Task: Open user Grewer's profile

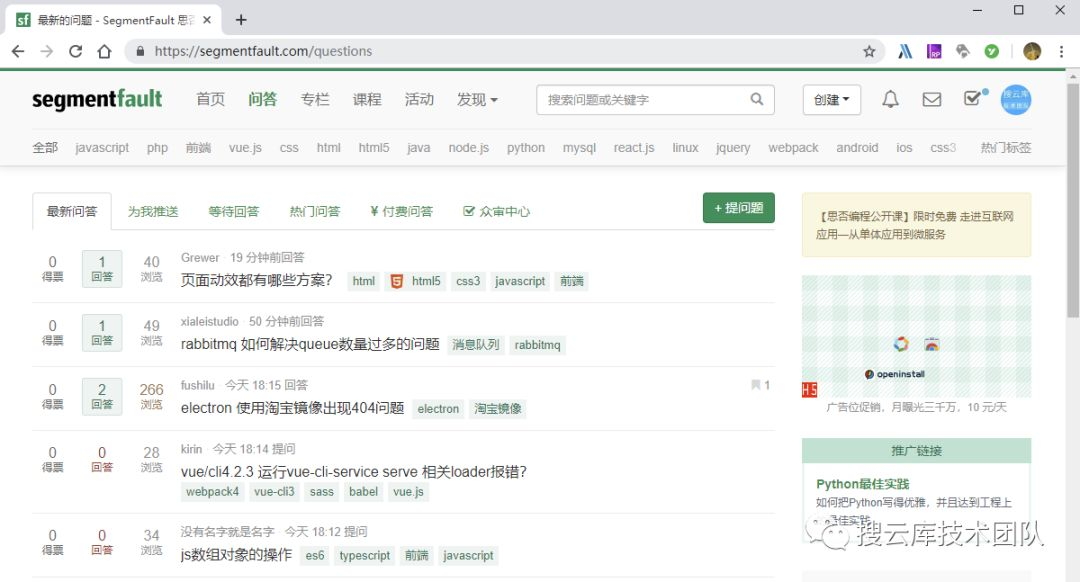Action: (x=200, y=258)
